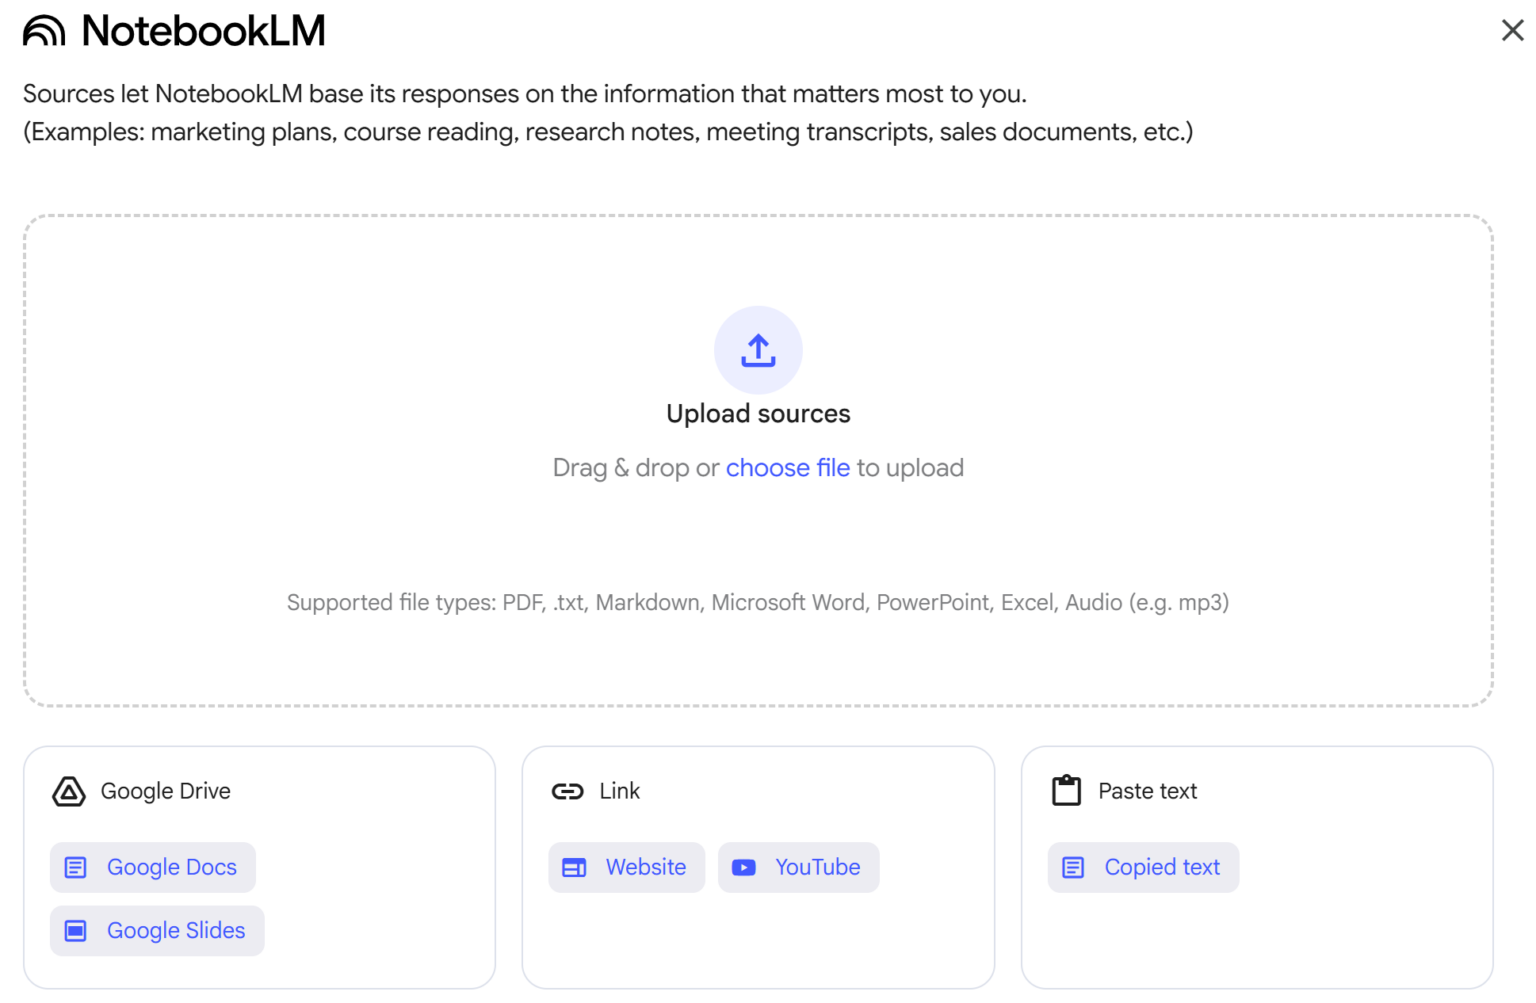Click the Copied text document icon
The height and width of the screenshot is (1003, 1536).
click(x=1073, y=868)
